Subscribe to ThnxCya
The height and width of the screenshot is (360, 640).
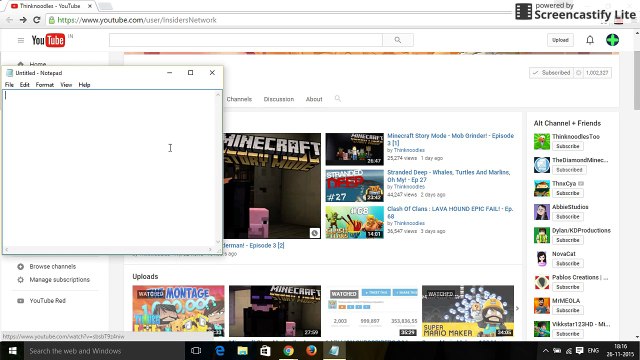click(567, 193)
